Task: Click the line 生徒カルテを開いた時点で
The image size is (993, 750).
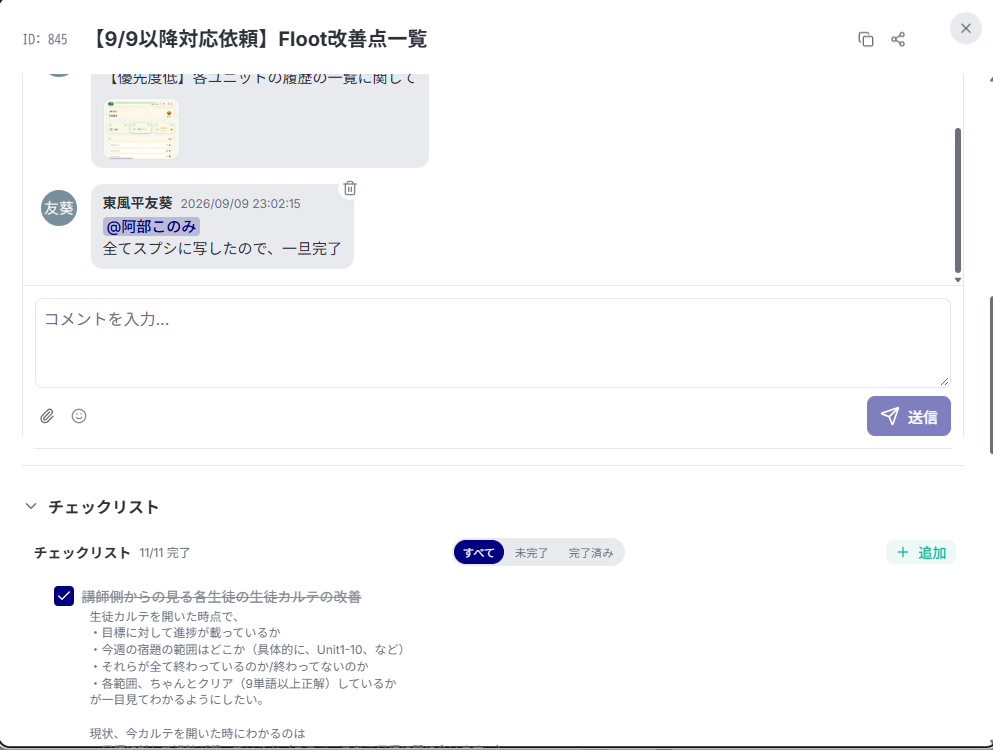Action: pyautogui.click(x=165, y=616)
